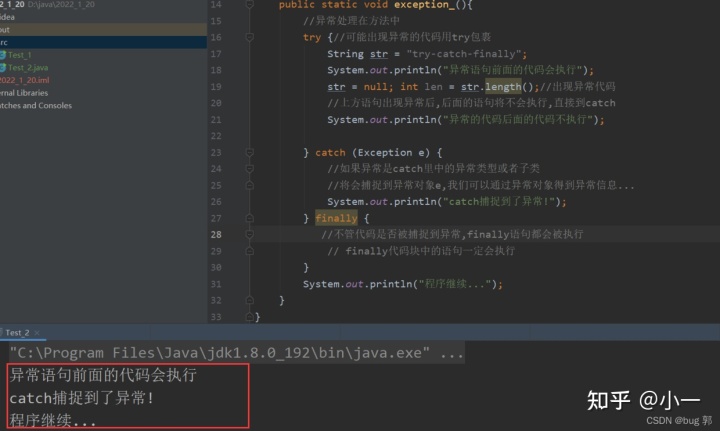
Task: Click the catch keyword on line 23
Action: (x=330, y=152)
